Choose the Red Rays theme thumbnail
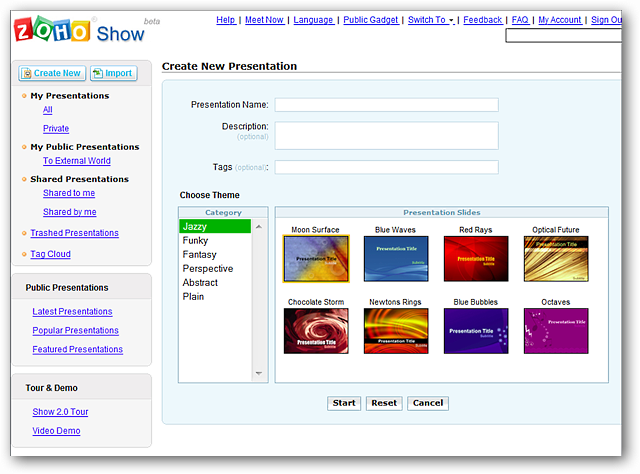Image resolution: width=640 pixels, height=474 pixels. 476,258
